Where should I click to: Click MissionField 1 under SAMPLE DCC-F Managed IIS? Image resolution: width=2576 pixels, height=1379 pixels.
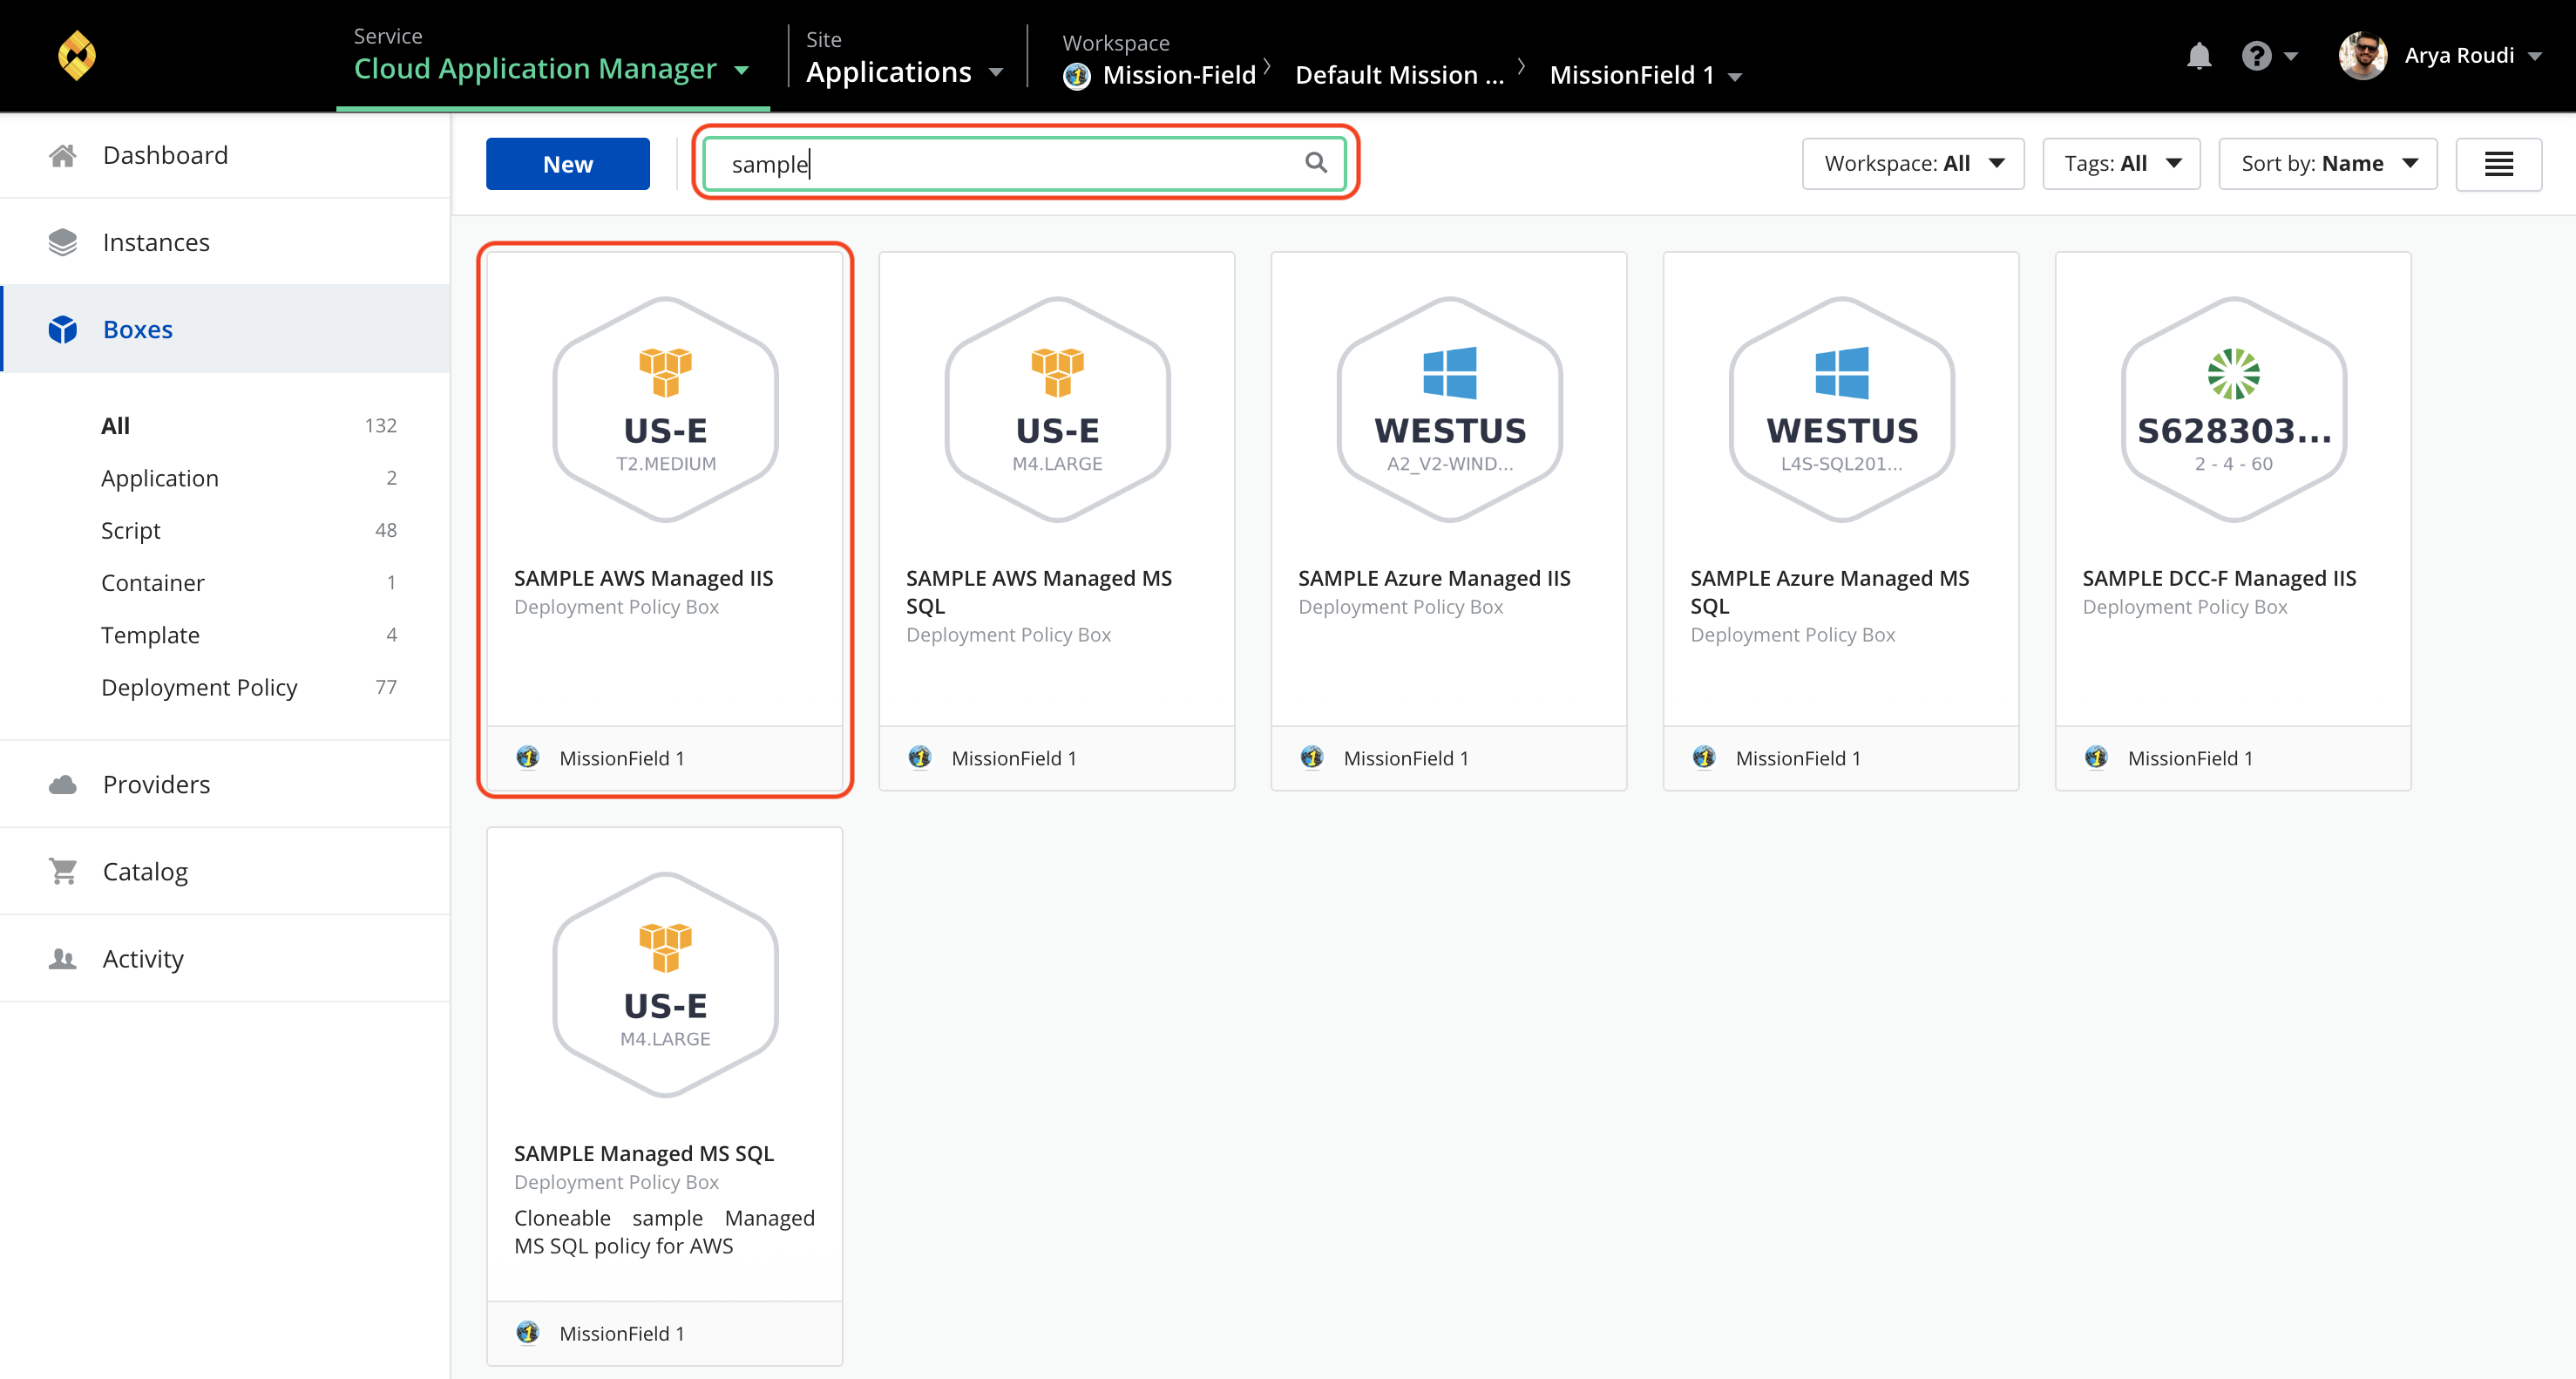coord(2190,758)
